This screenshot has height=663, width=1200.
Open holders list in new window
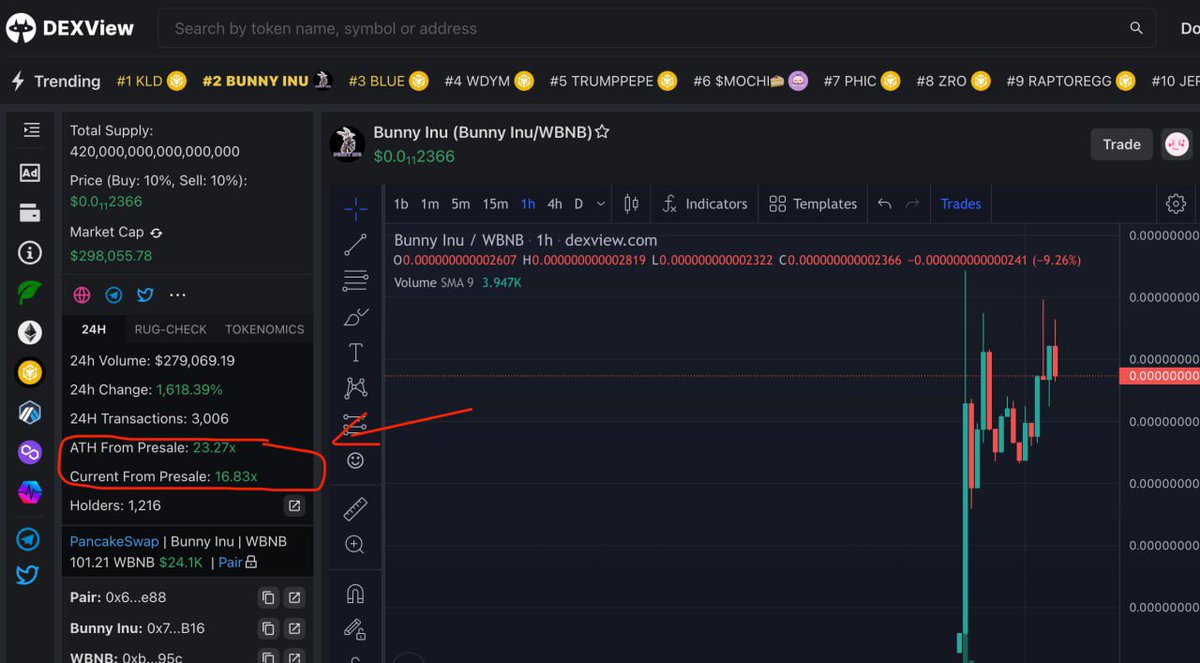(x=294, y=506)
